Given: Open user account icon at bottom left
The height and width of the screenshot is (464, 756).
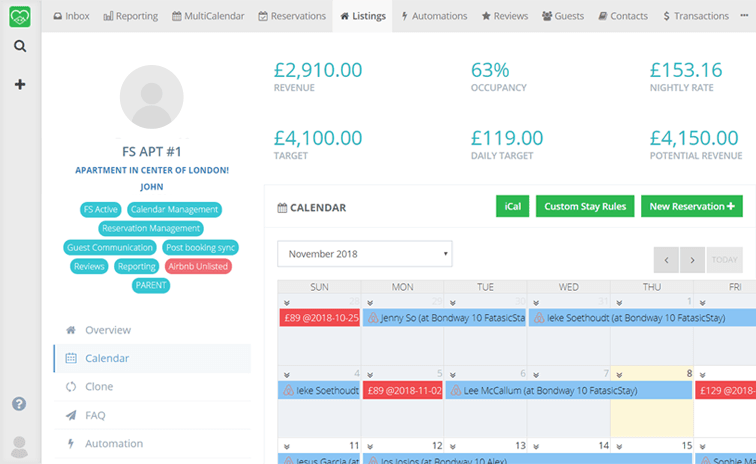Looking at the screenshot, I should [19, 446].
